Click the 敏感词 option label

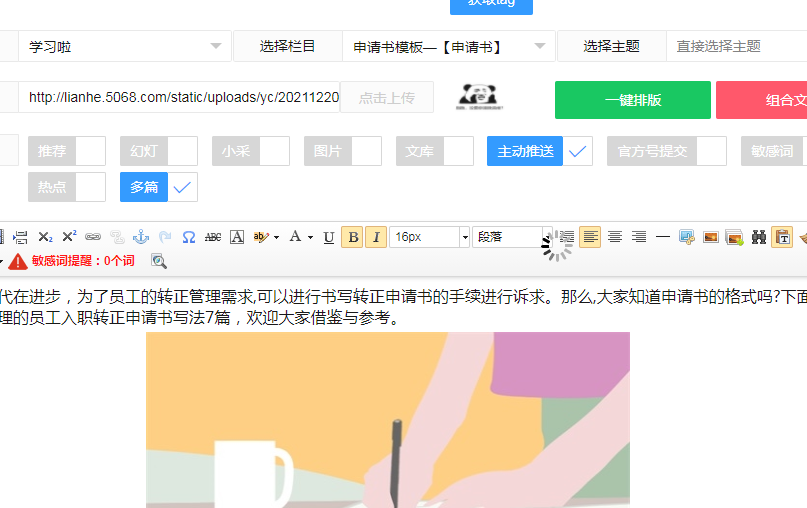(771, 151)
